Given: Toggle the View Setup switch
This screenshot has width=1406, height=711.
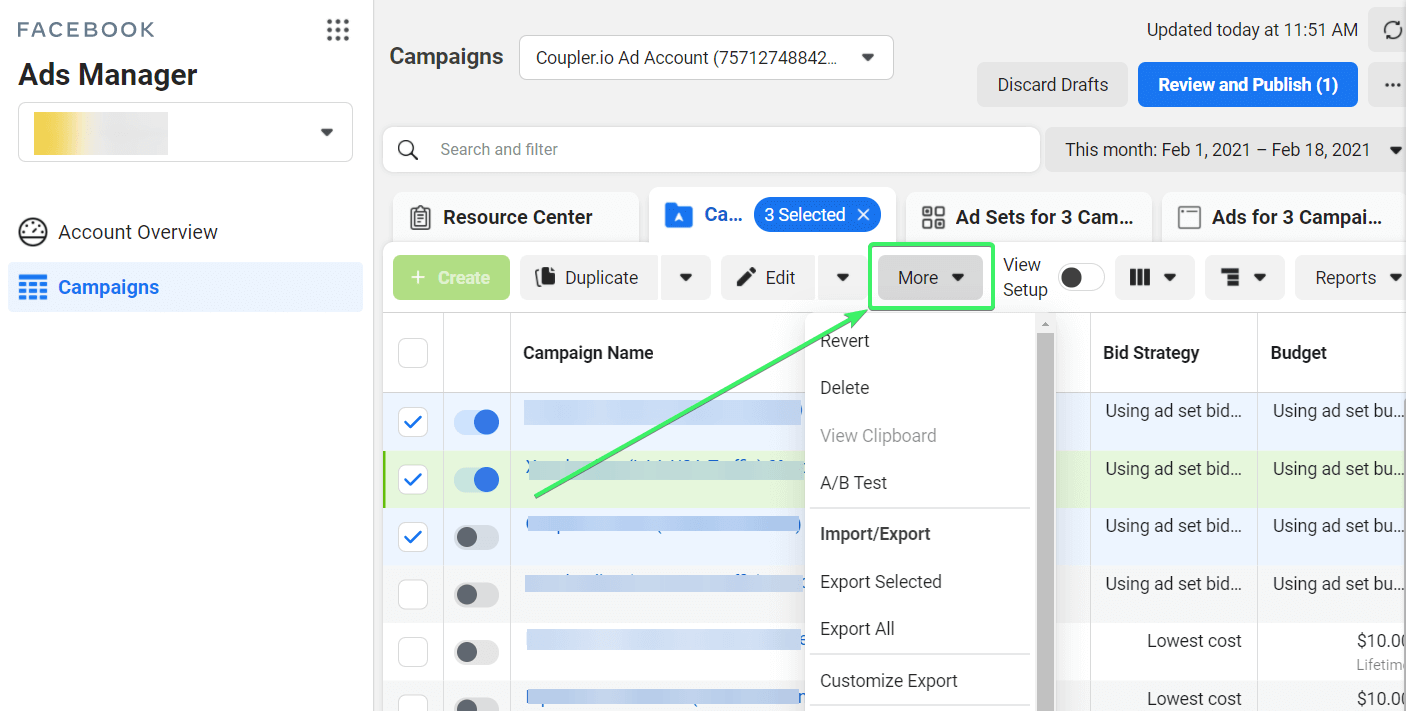Looking at the screenshot, I should click(x=1081, y=278).
